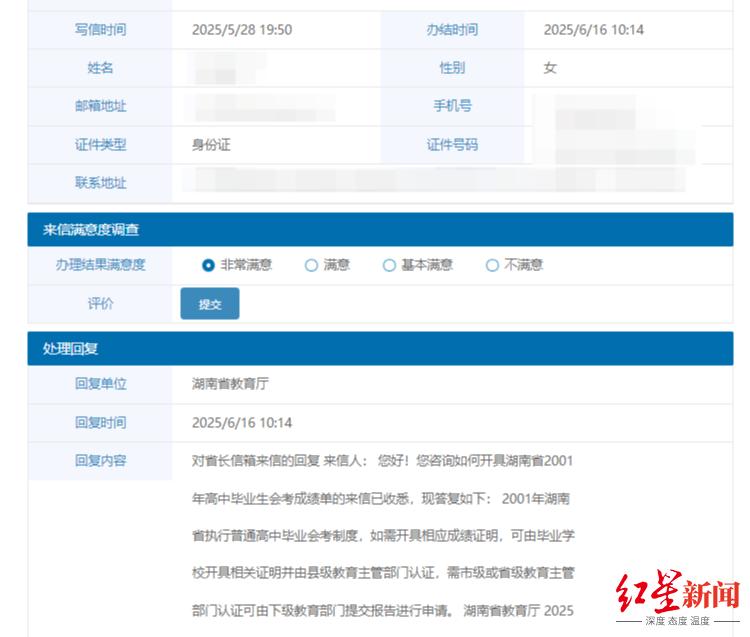Click the 回复内容 reply text paragraph
Screen dimensions: 750x637
point(383,535)
